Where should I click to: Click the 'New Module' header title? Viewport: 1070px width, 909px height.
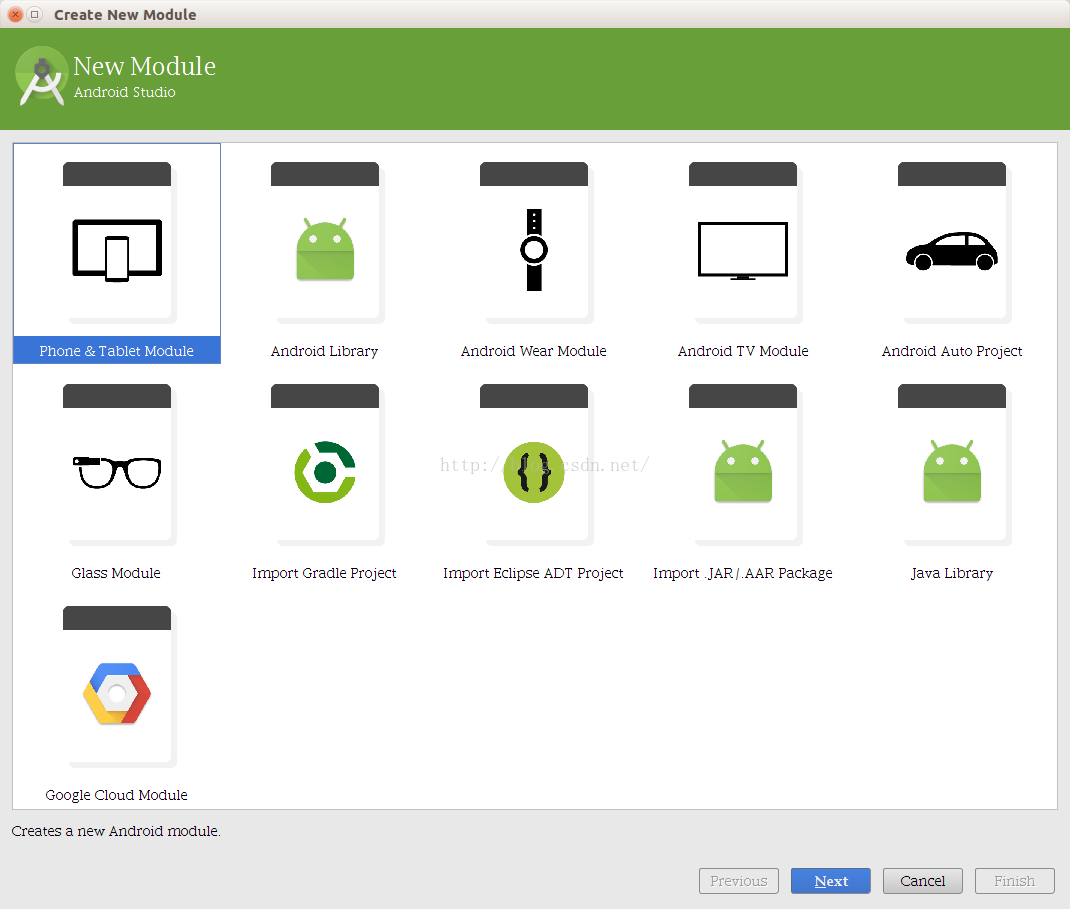(x=145, y=66)
